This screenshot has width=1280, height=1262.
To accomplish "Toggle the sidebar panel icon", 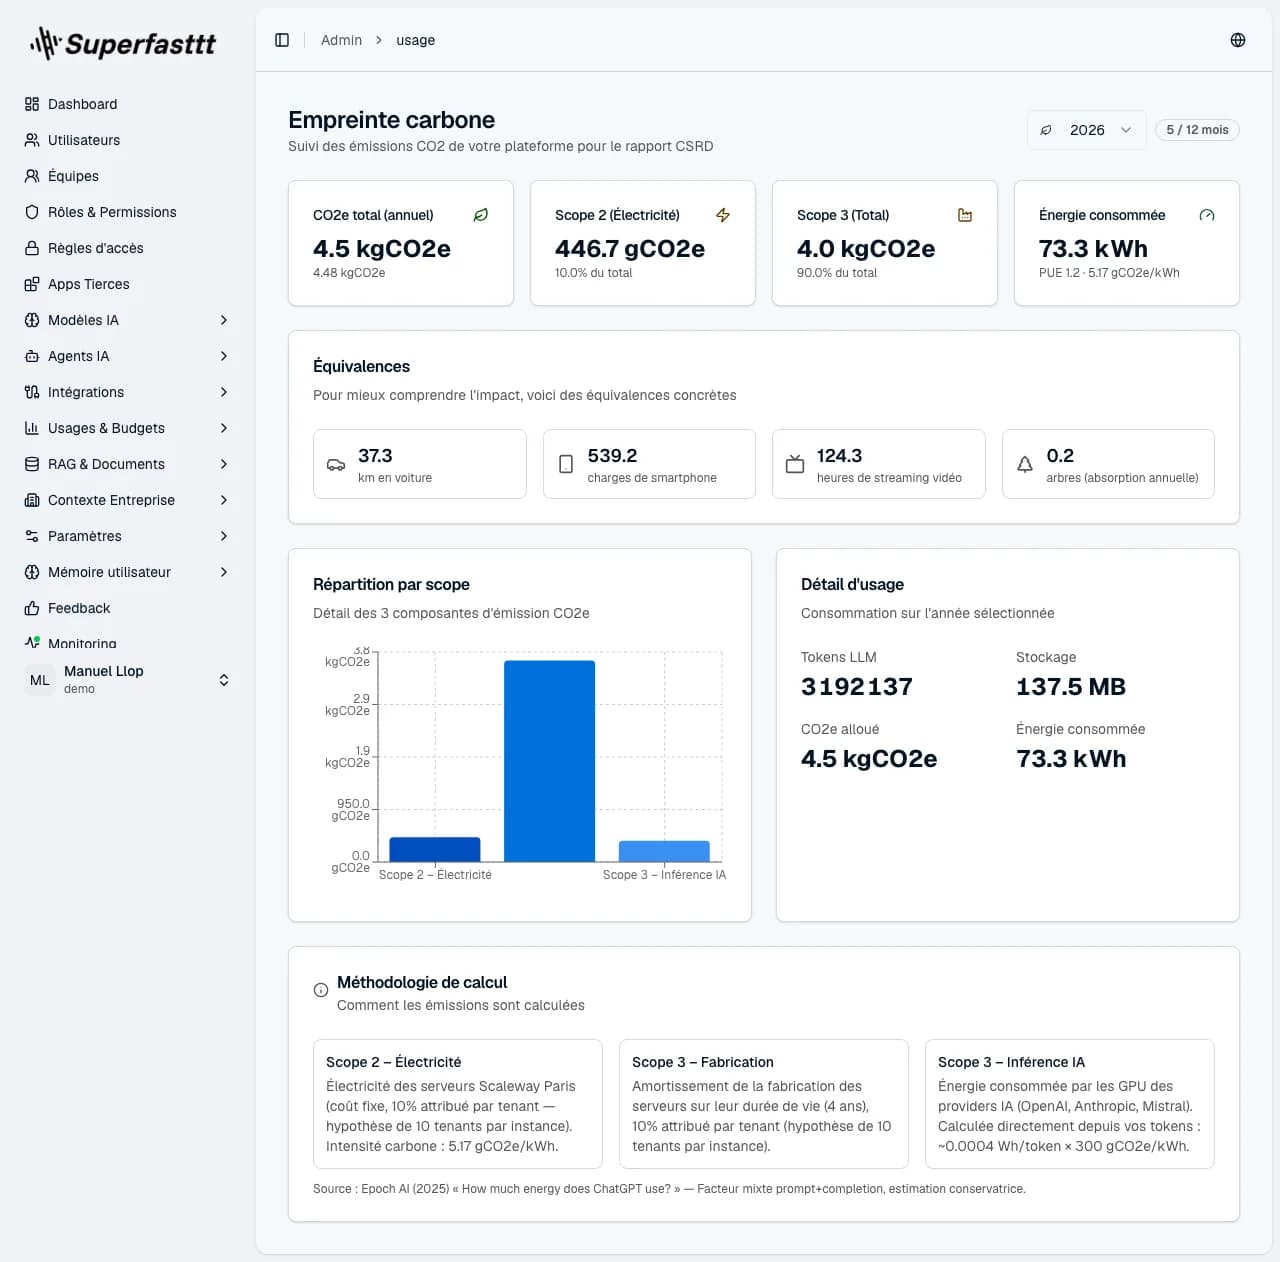I will point(282,40).
